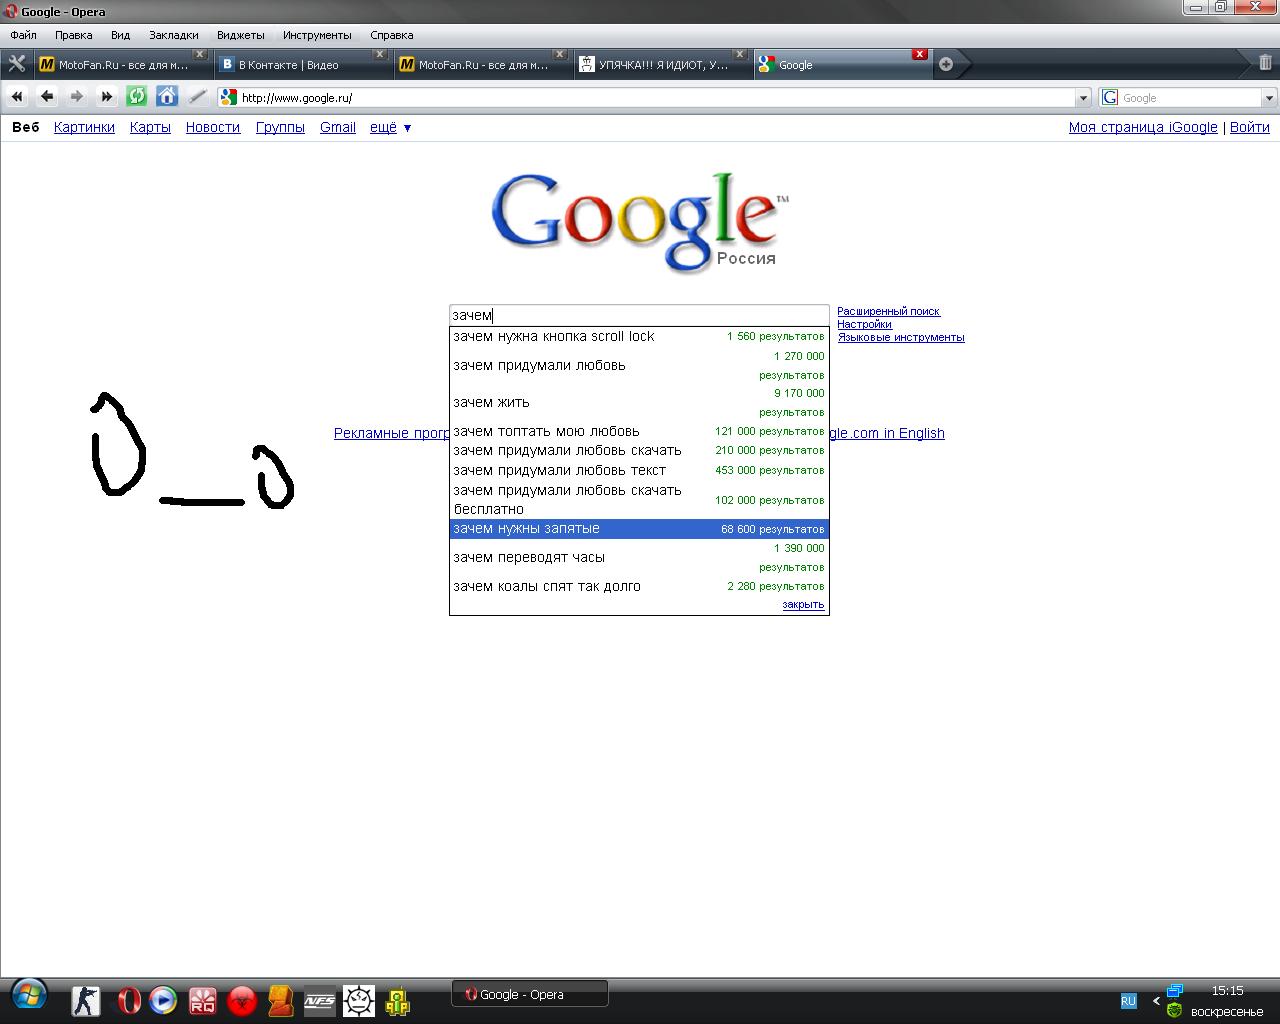The width and height of the screenshot is (1280, 1024).
Task: Open the Настройки link
Action: 864,324
